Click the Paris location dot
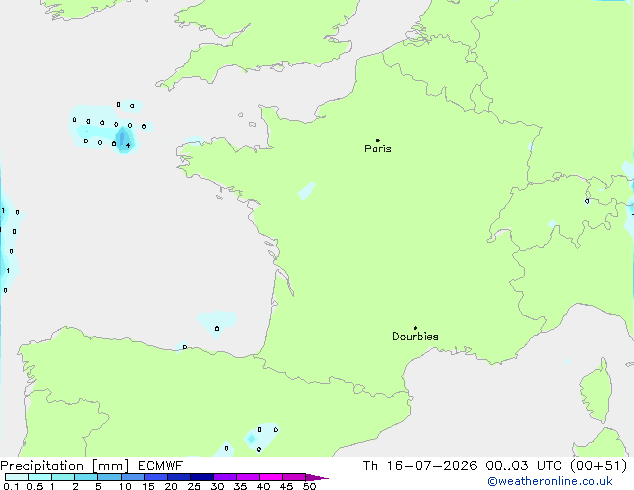Screen dimensions: 634x490 click(x=378, y=140)
